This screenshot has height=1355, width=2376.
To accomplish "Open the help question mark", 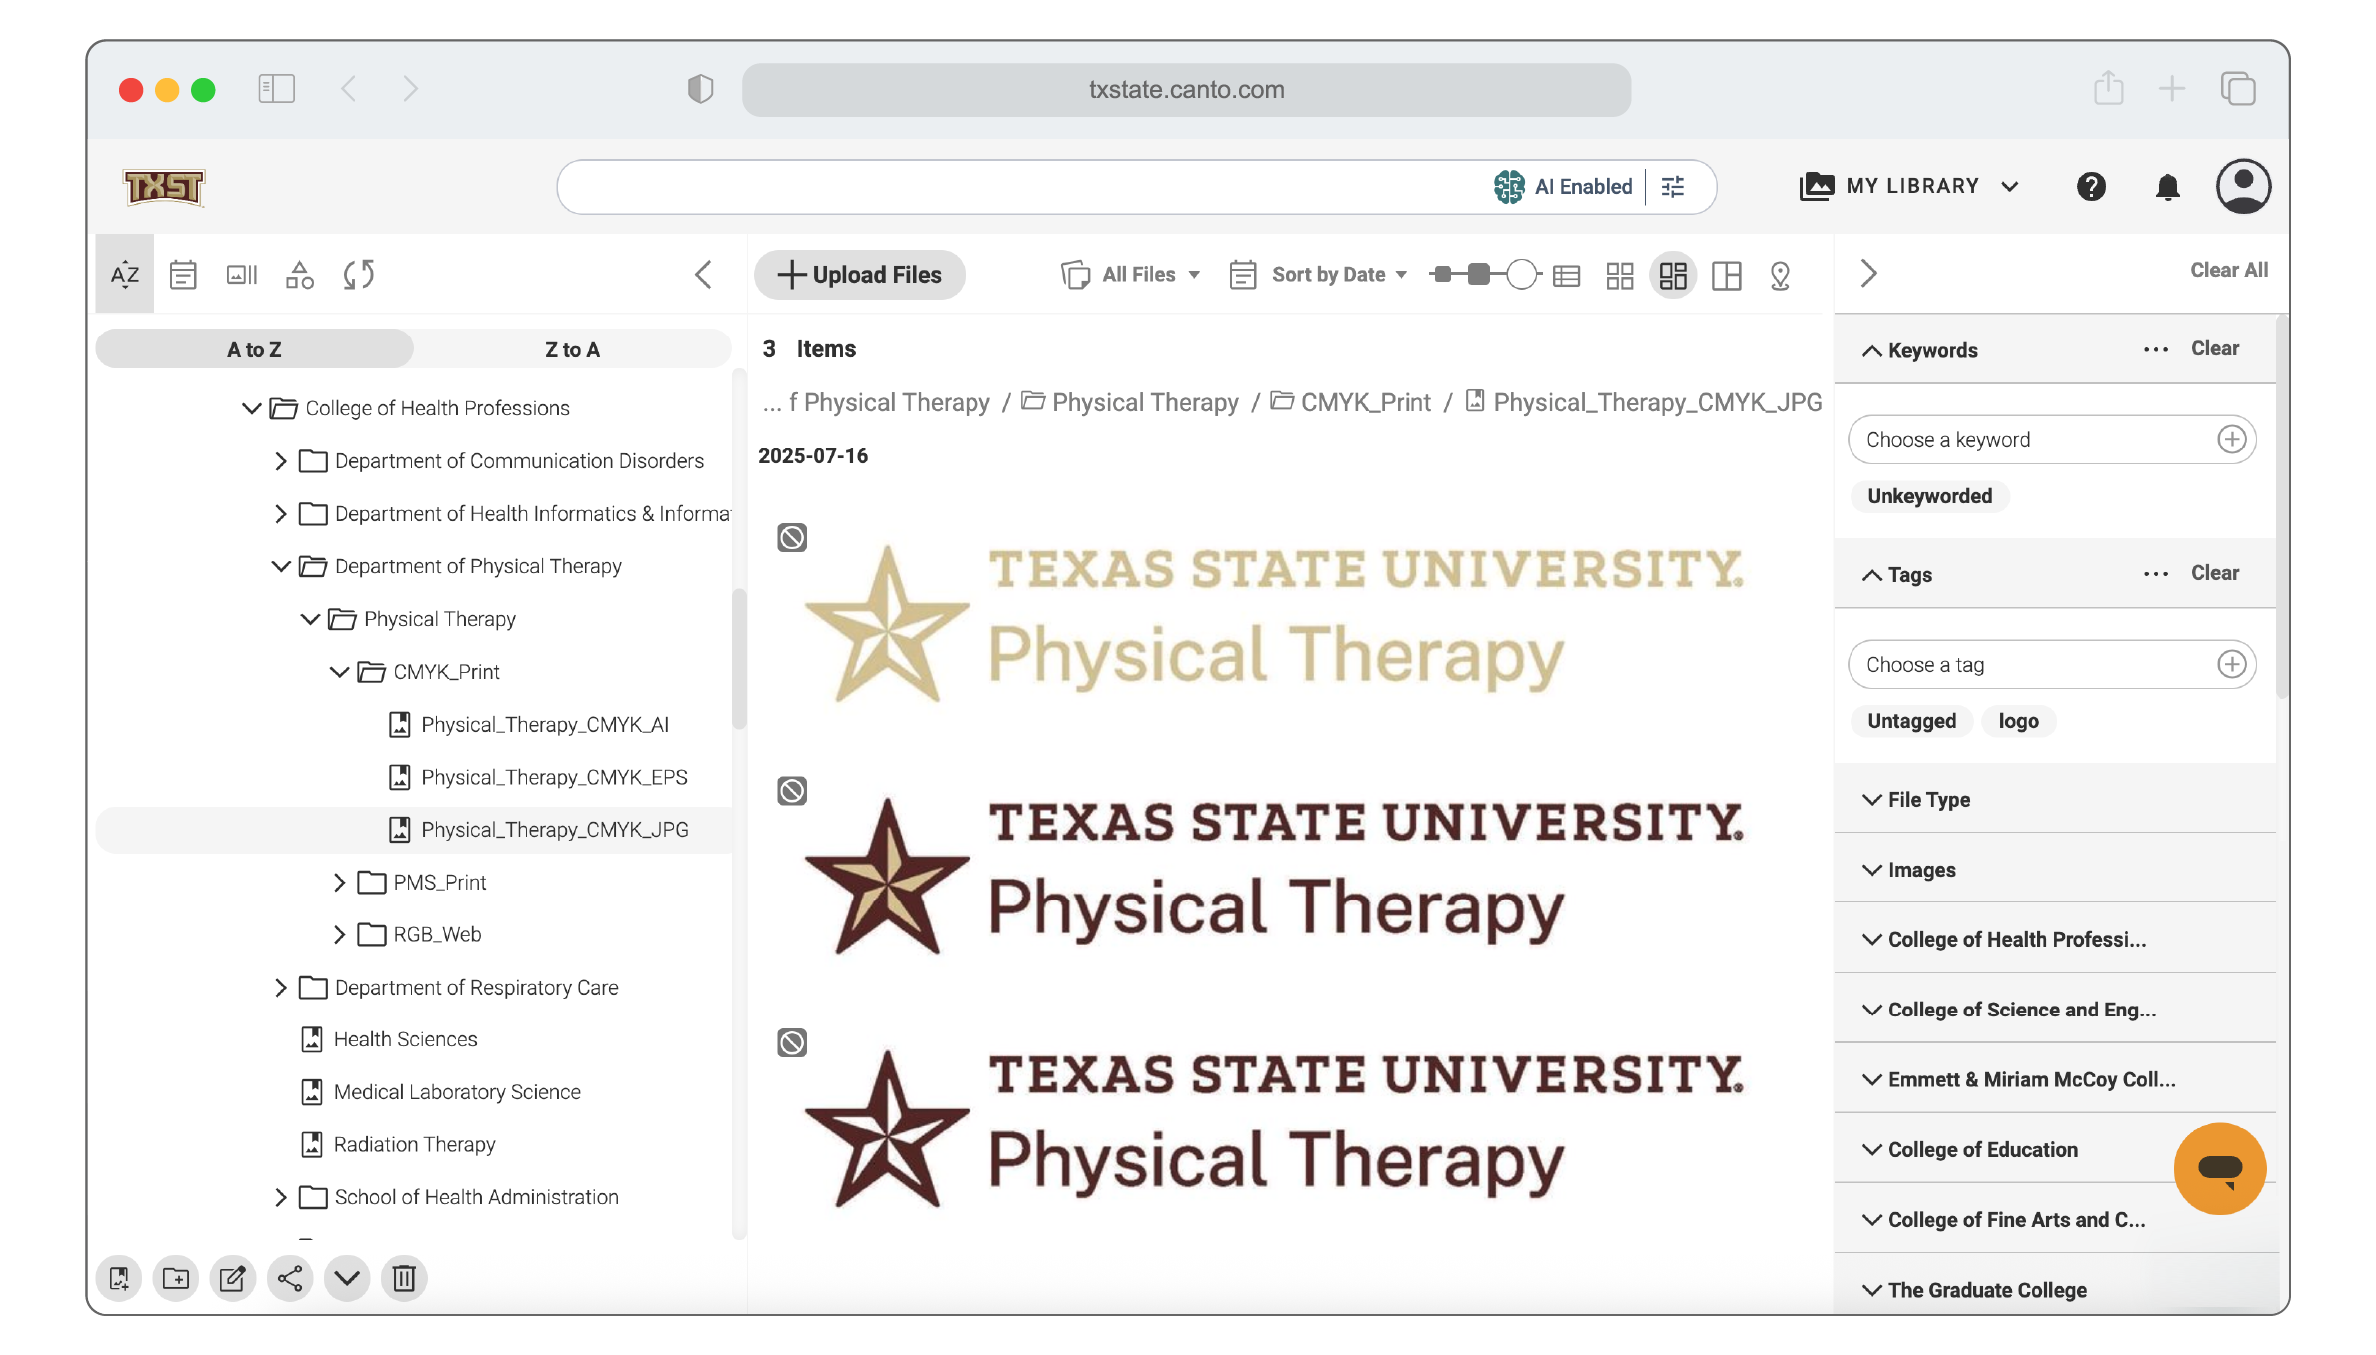I will 2091,187.
